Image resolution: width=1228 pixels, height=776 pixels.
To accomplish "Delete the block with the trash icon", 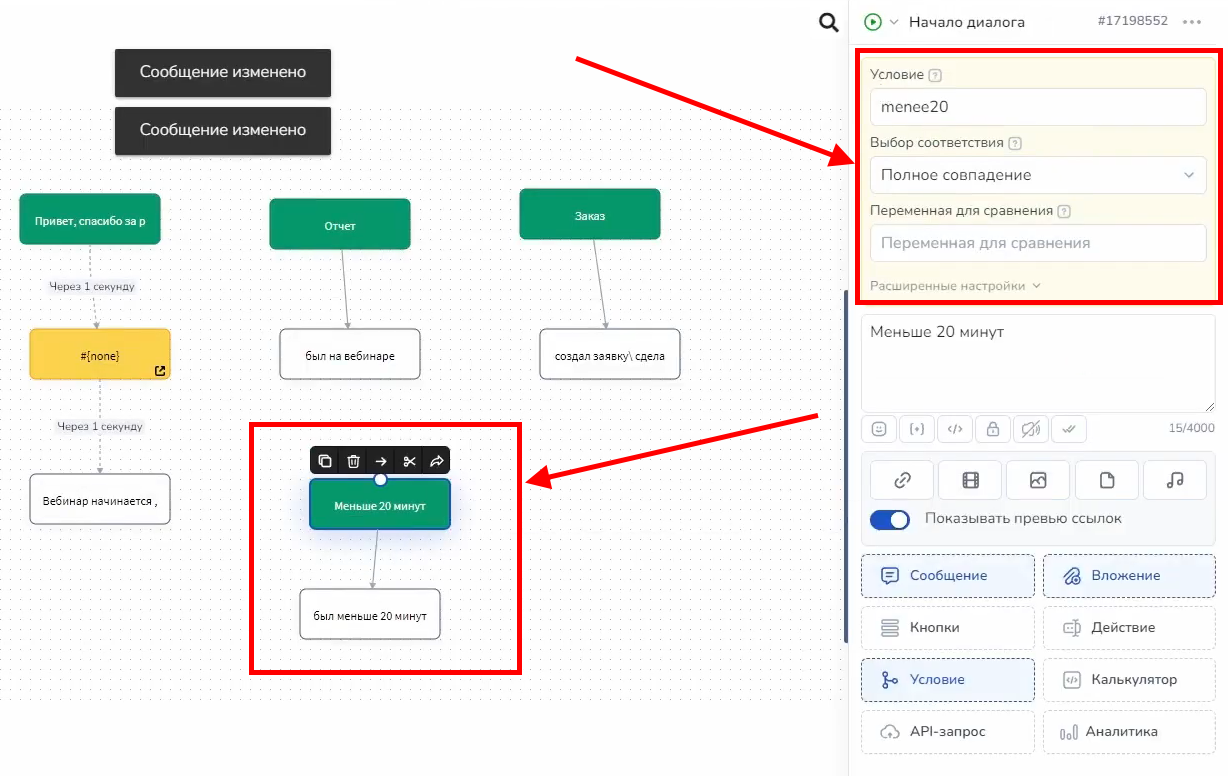I will pyautogui.click(x=353, y=461).
